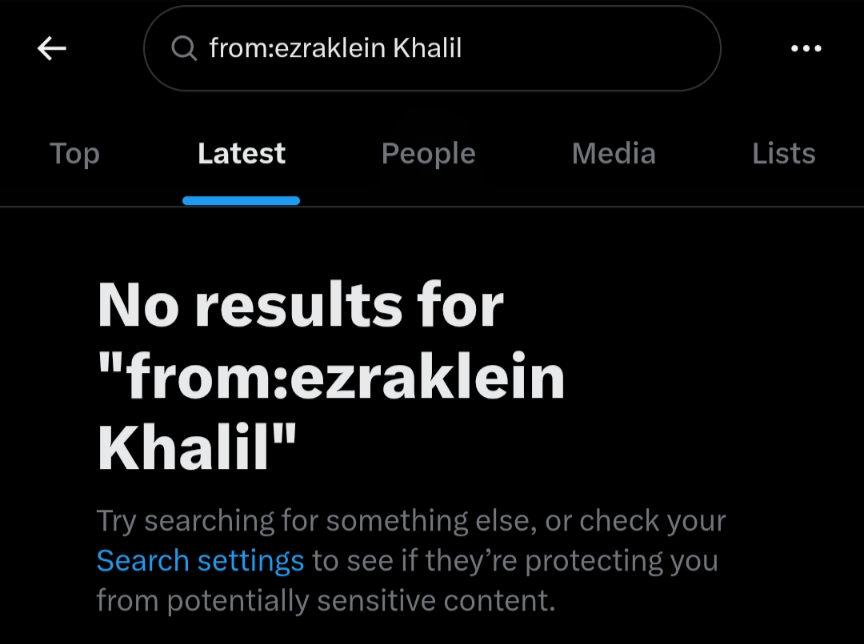Select the Latest tab
Image resolution: width=864 pixels, height=644 pixels.
click(x=241, y=153)
